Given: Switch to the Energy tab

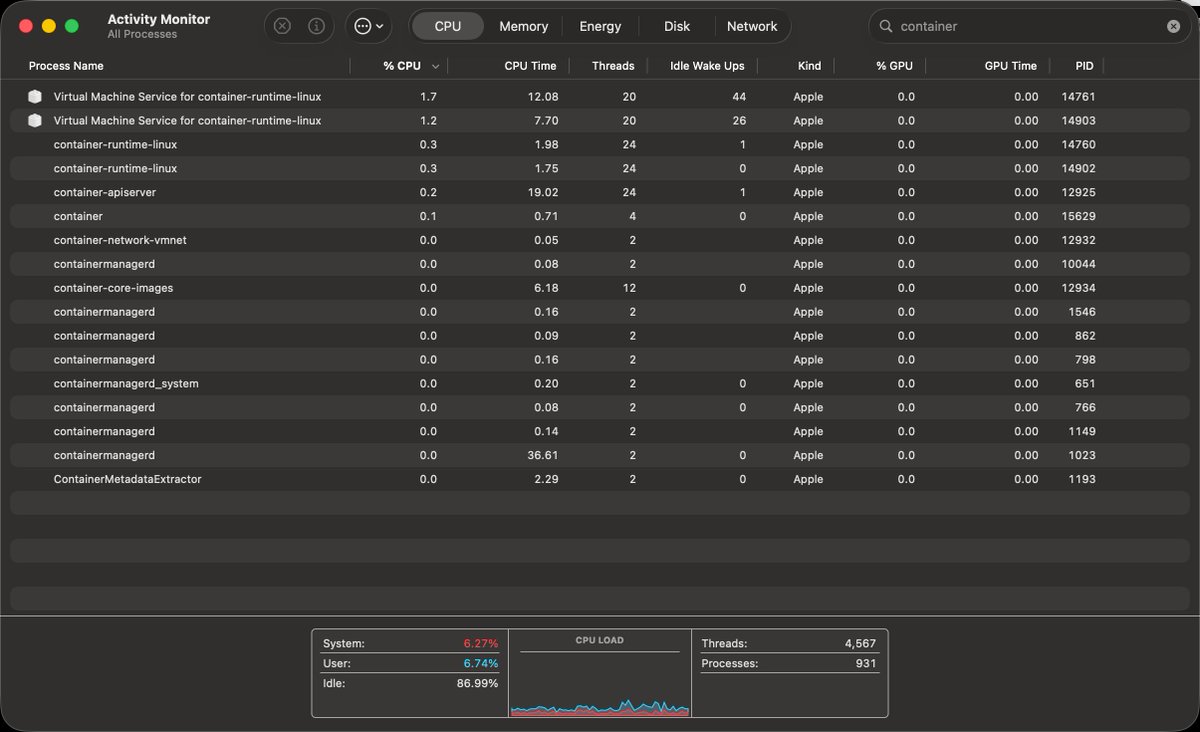Looking at the screenshot, I should coord(600,26).
